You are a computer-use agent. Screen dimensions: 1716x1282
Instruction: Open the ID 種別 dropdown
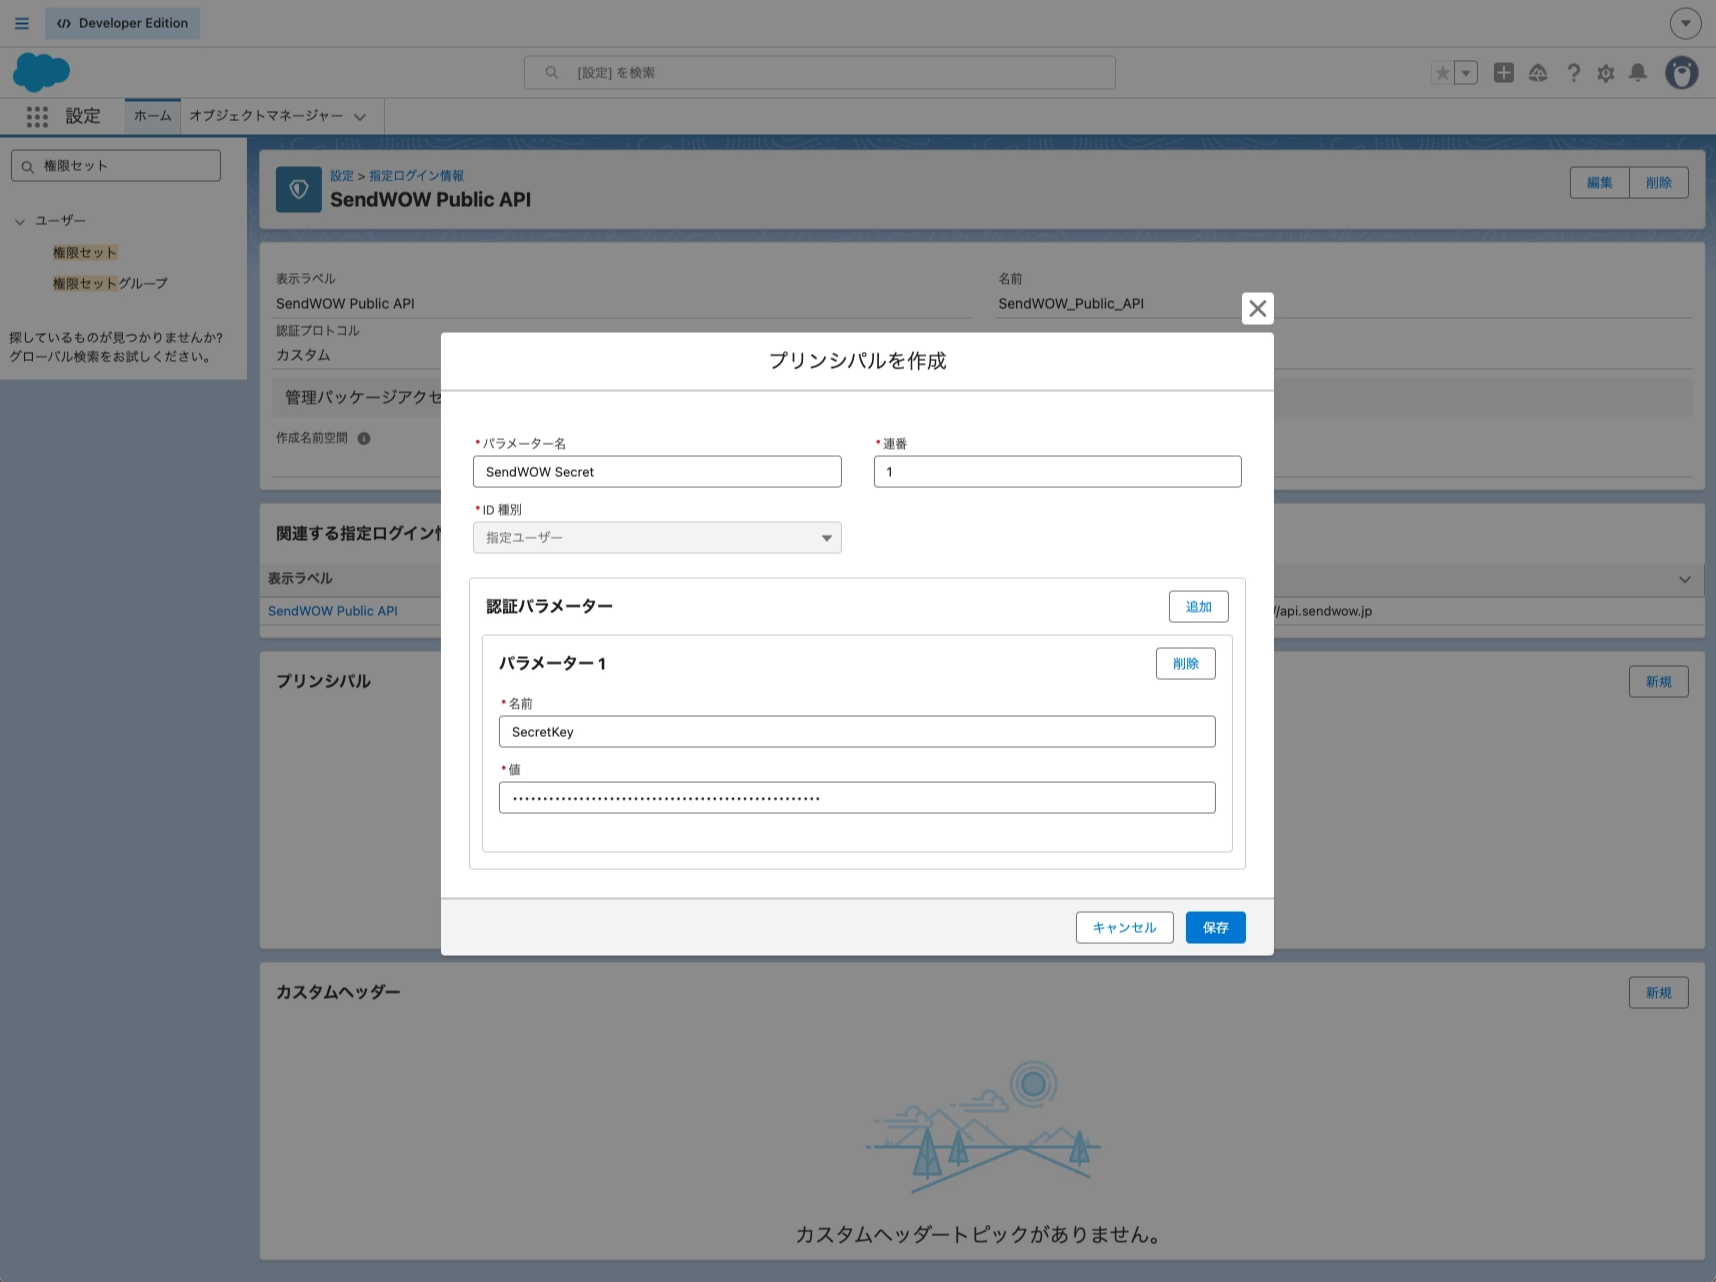657,538
